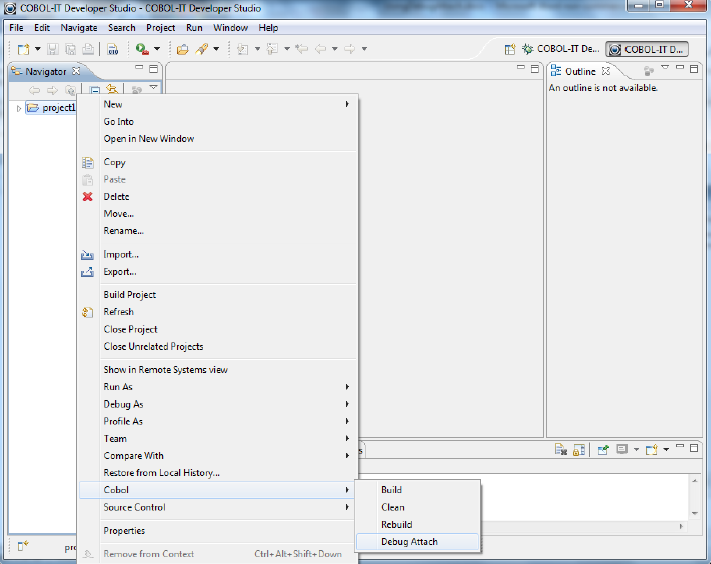Expand the project1 tree node

(x=19, y=108)
